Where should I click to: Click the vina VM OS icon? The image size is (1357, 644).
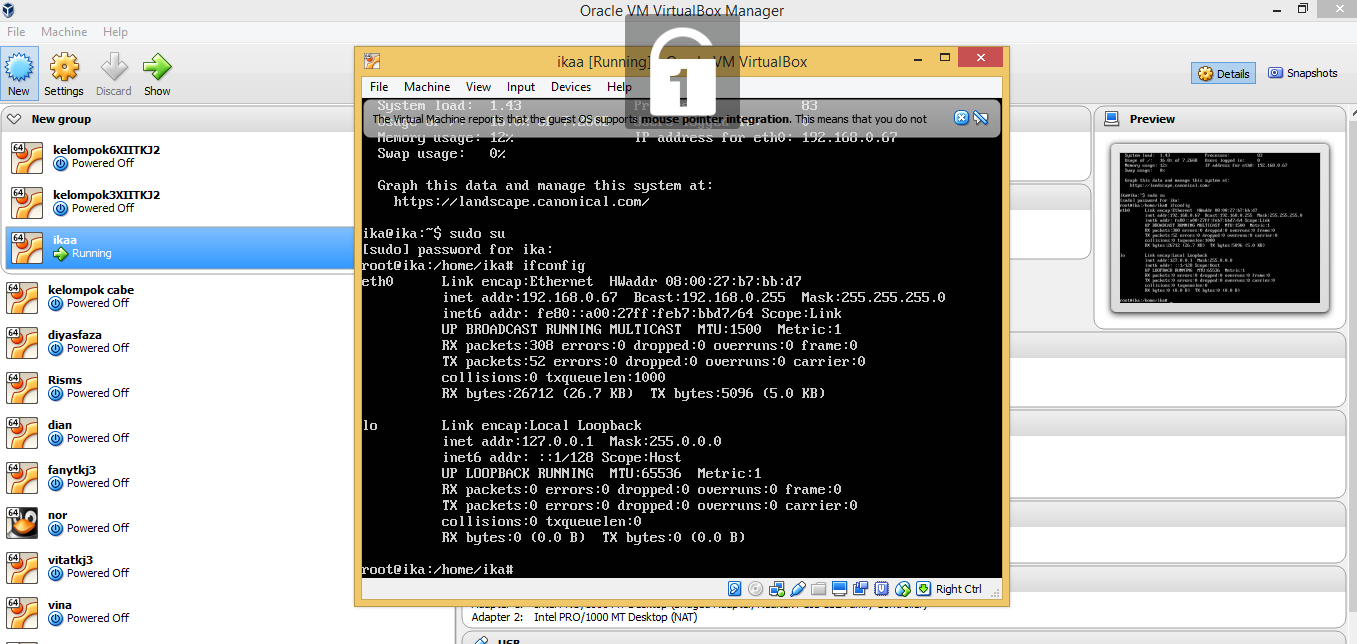(22, 612)
